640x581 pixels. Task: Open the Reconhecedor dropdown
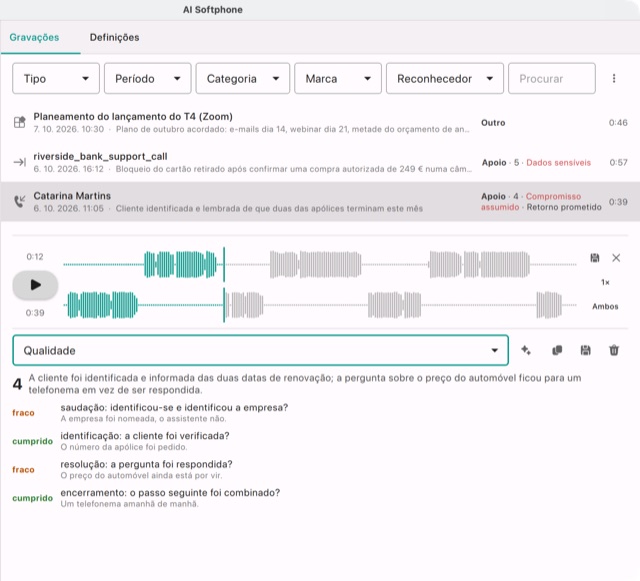point(444,78)
